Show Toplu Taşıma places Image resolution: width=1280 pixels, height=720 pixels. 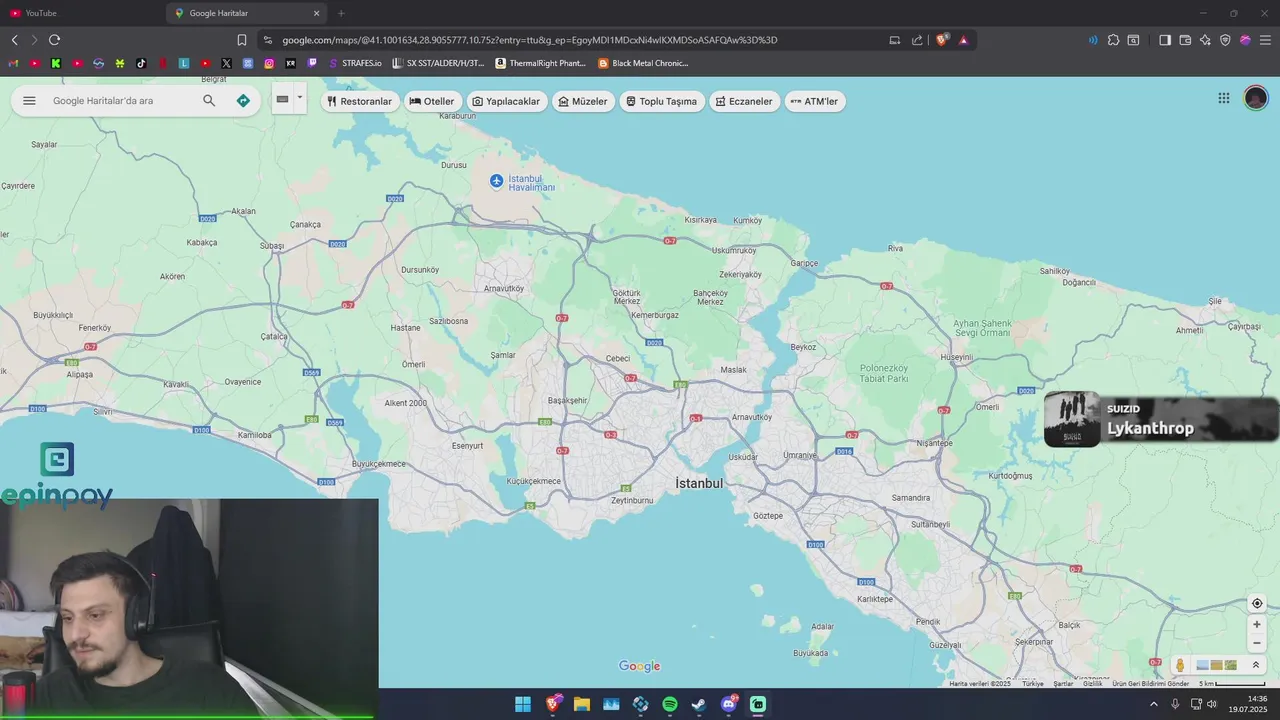[x=662, y=101]
